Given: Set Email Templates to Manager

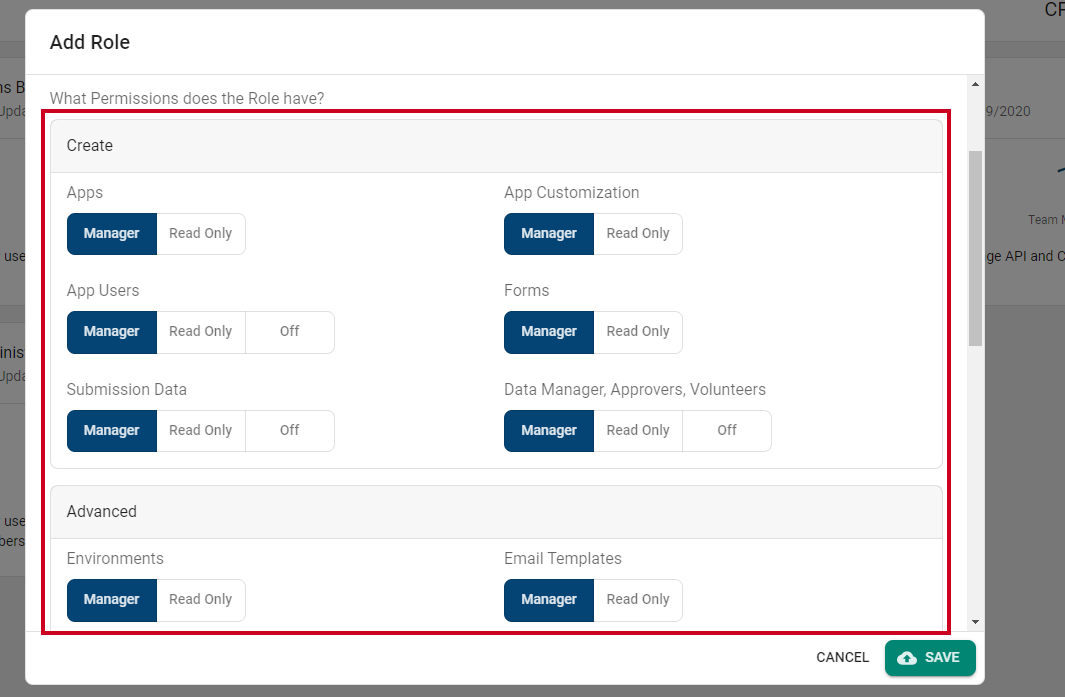Looking at the screenshot, I should [549, 600].
